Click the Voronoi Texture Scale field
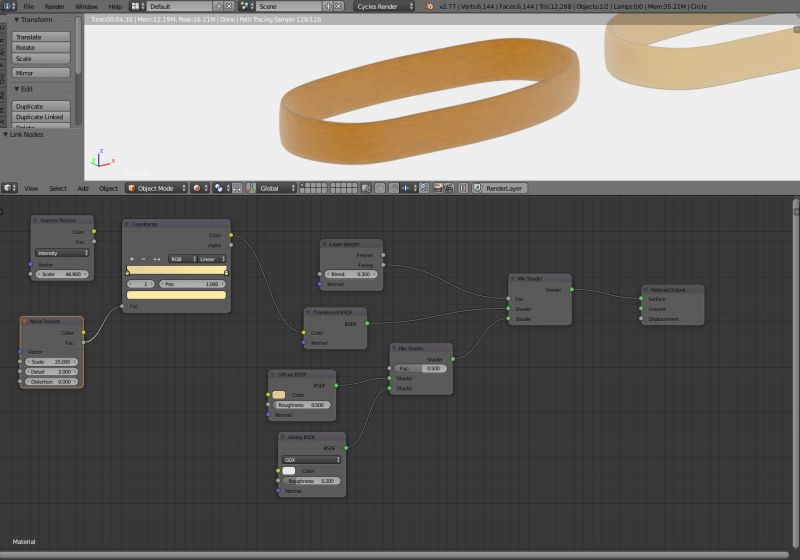This screenshot has width=800, height=560. [62, 274]
